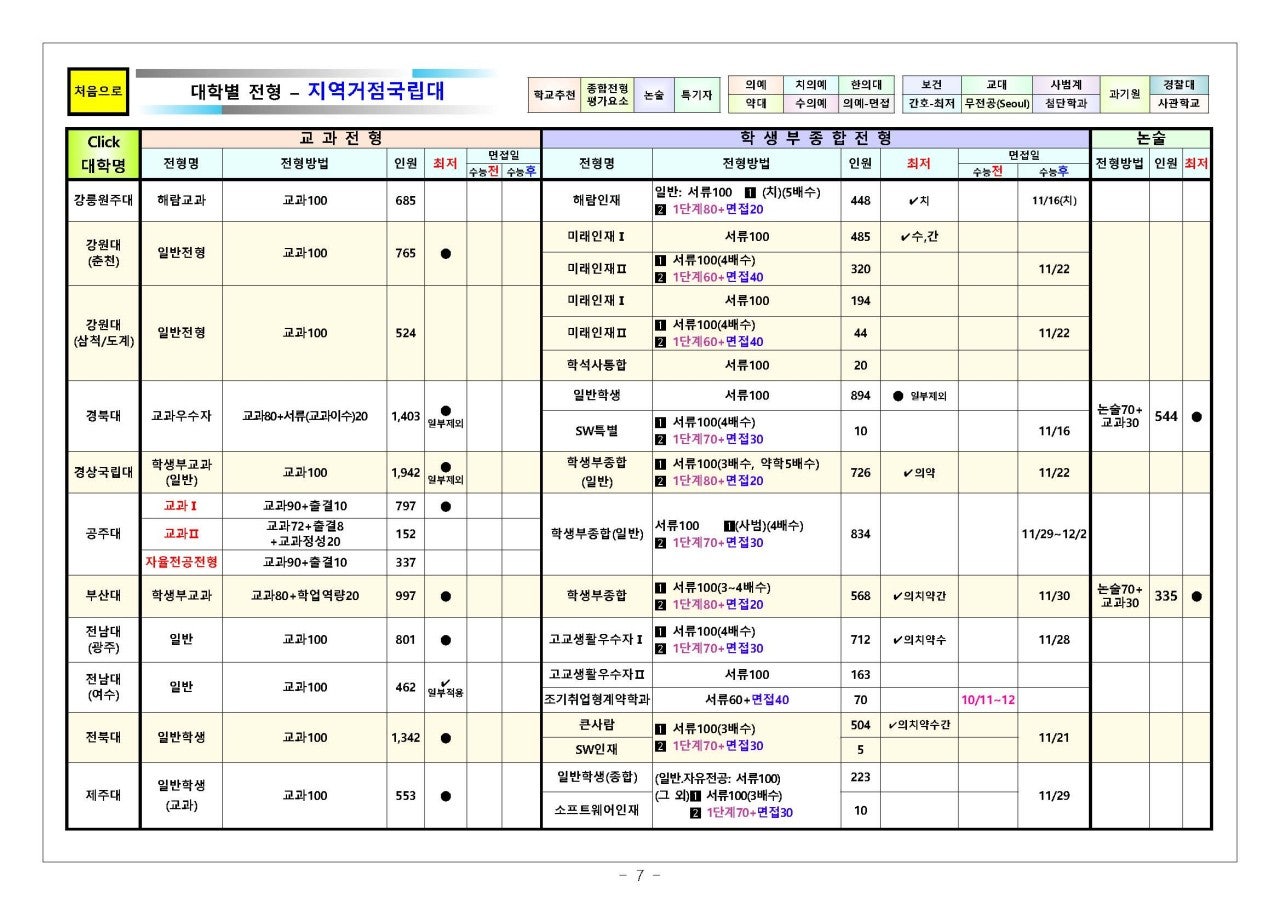Click the red 교과Ⅱ entry

click(x=182, y=533)
